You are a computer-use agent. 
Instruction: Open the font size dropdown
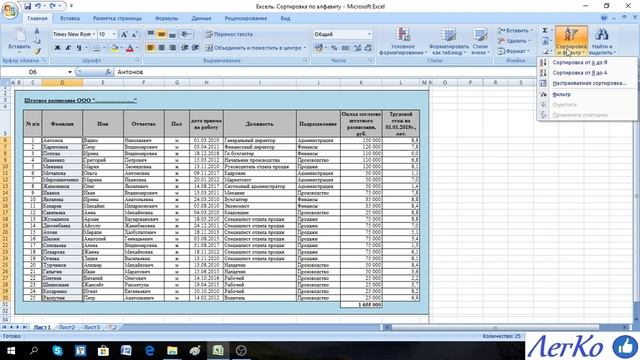pyautogui.click(x=114, y=34)
